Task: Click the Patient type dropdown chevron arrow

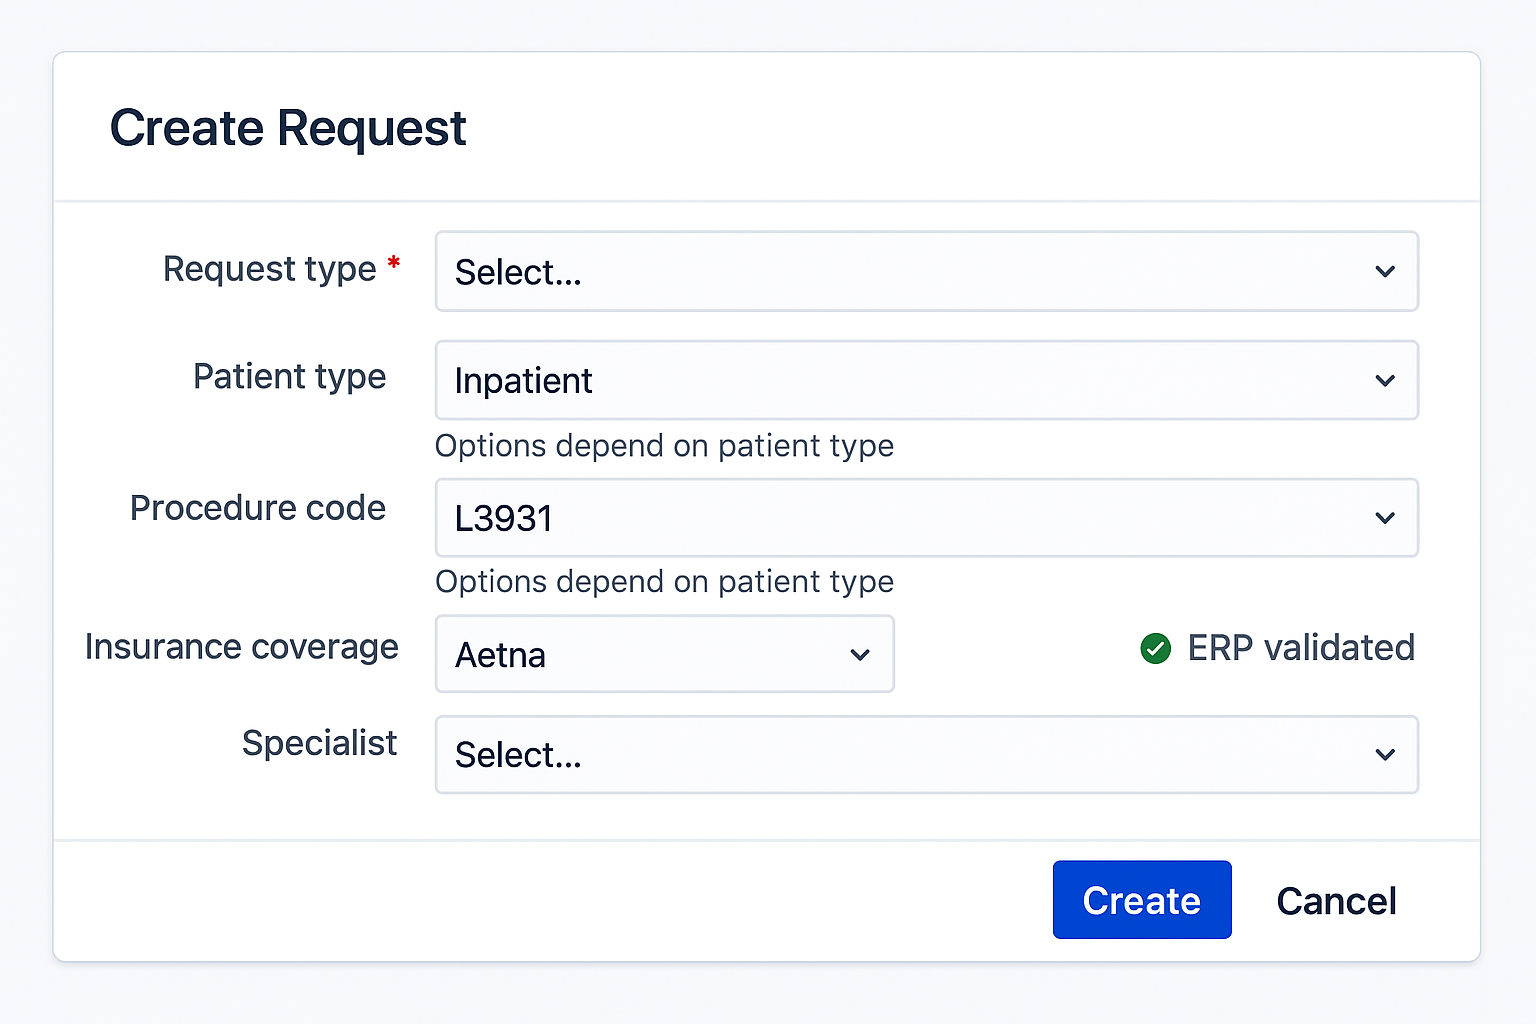Action: [1385, 380]
